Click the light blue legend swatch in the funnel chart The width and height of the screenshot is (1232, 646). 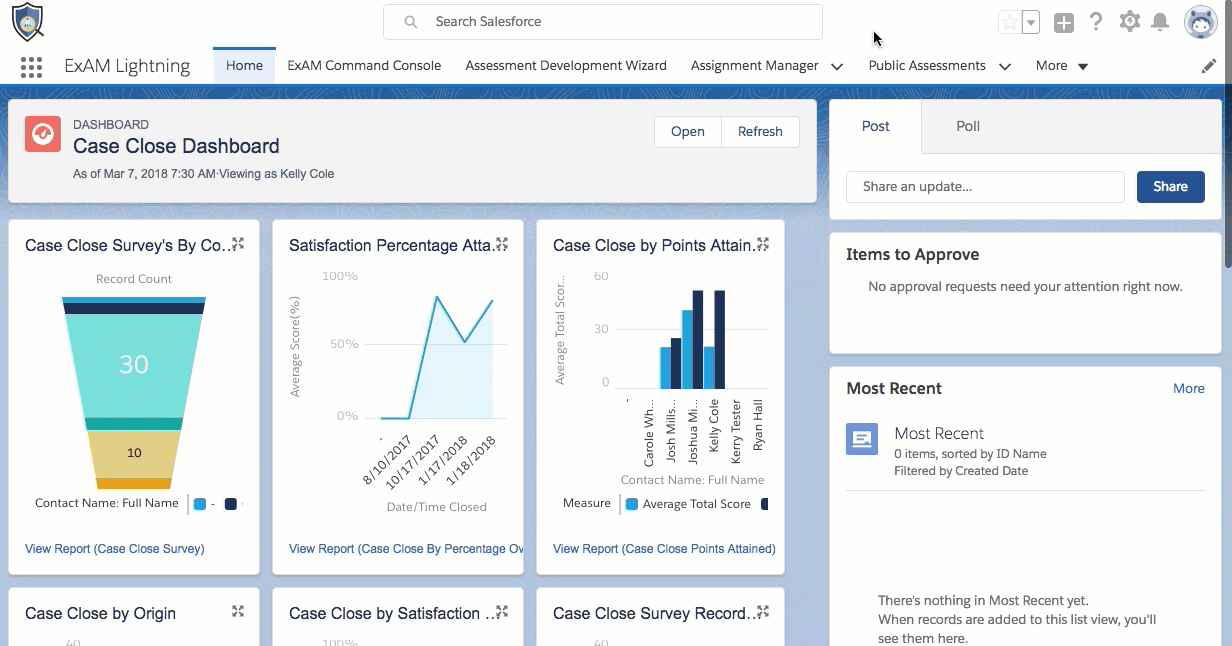tap(200, 504)
